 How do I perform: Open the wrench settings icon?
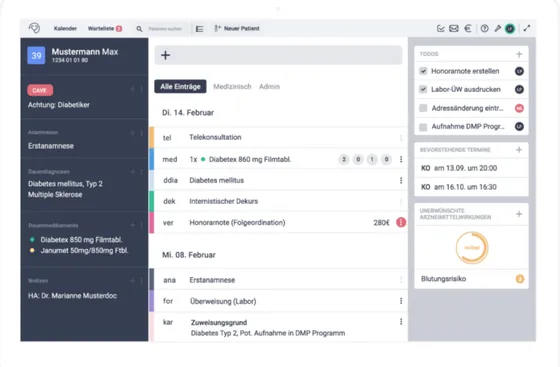(498, 29)
